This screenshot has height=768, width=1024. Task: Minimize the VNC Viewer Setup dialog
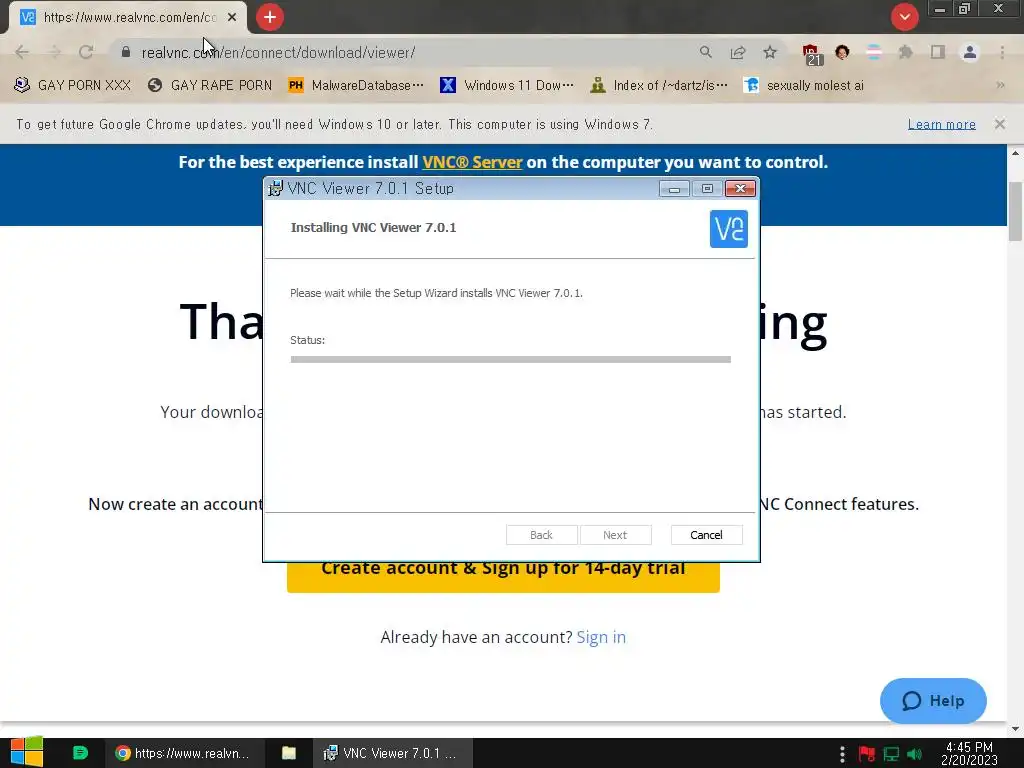coord(674,189)
